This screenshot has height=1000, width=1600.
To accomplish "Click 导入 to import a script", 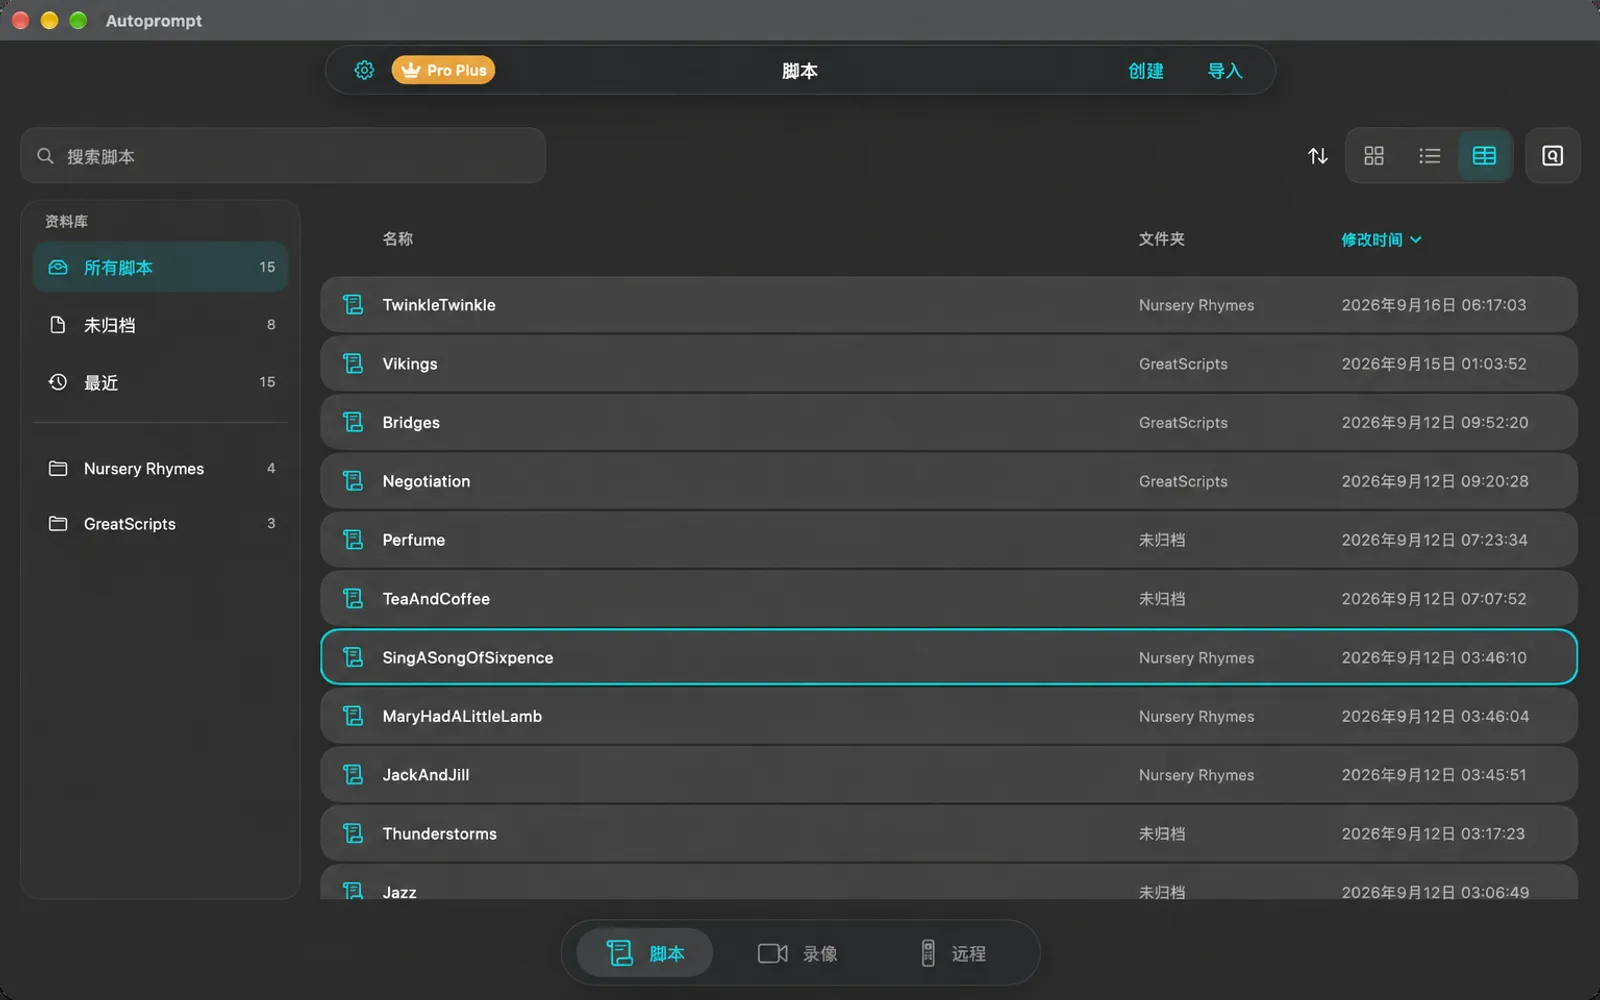I will click(x=1225, y=71).
